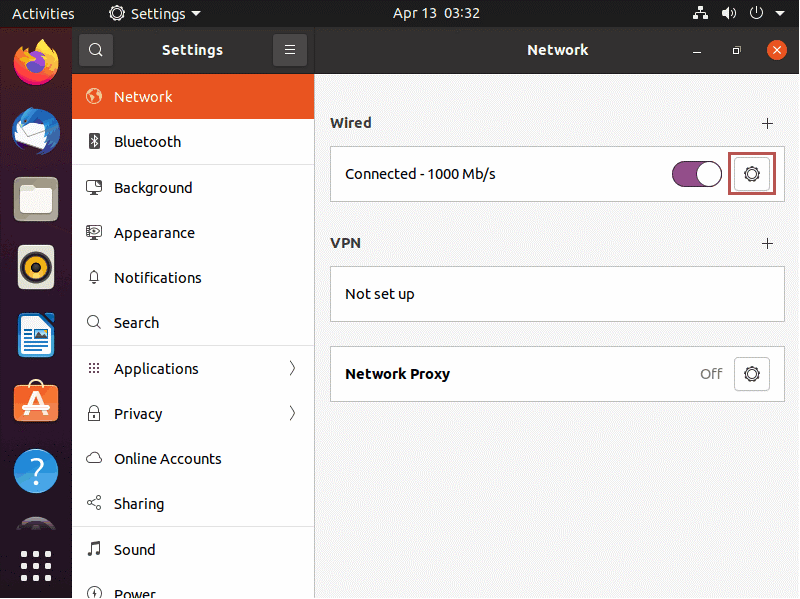
Task: Add a new VPN connection
Action: [x=767, y=243]
